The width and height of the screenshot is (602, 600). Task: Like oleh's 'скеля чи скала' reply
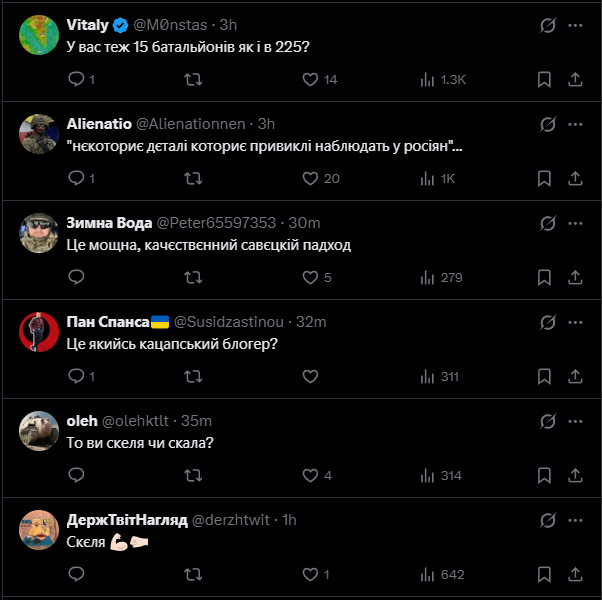pos(310,475)
